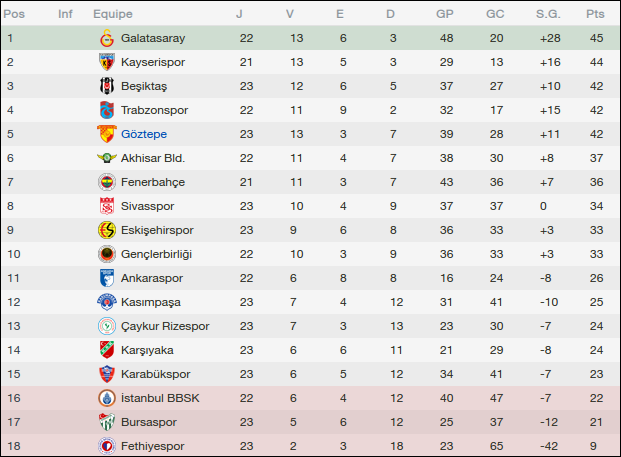Image resolution: width=621 pixels, height=457 pixels.
Task: Sort by S.G. goal difference header
Action: (x=547, y=14)
